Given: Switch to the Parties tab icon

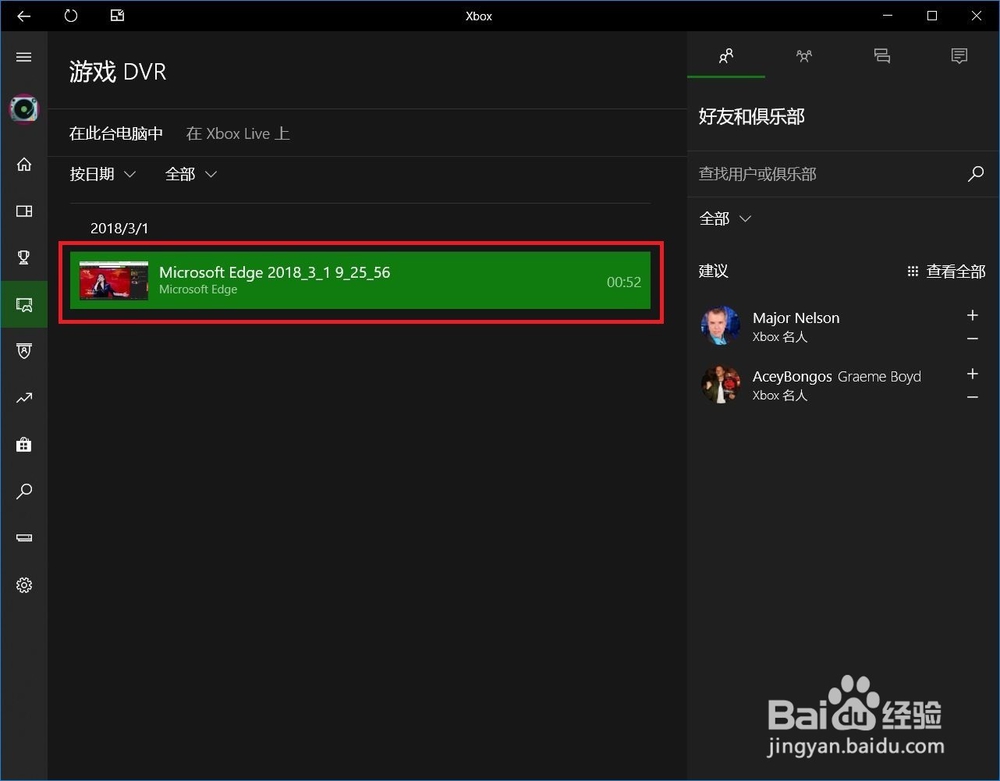Looking at the screenshot, I should [804, 56].
